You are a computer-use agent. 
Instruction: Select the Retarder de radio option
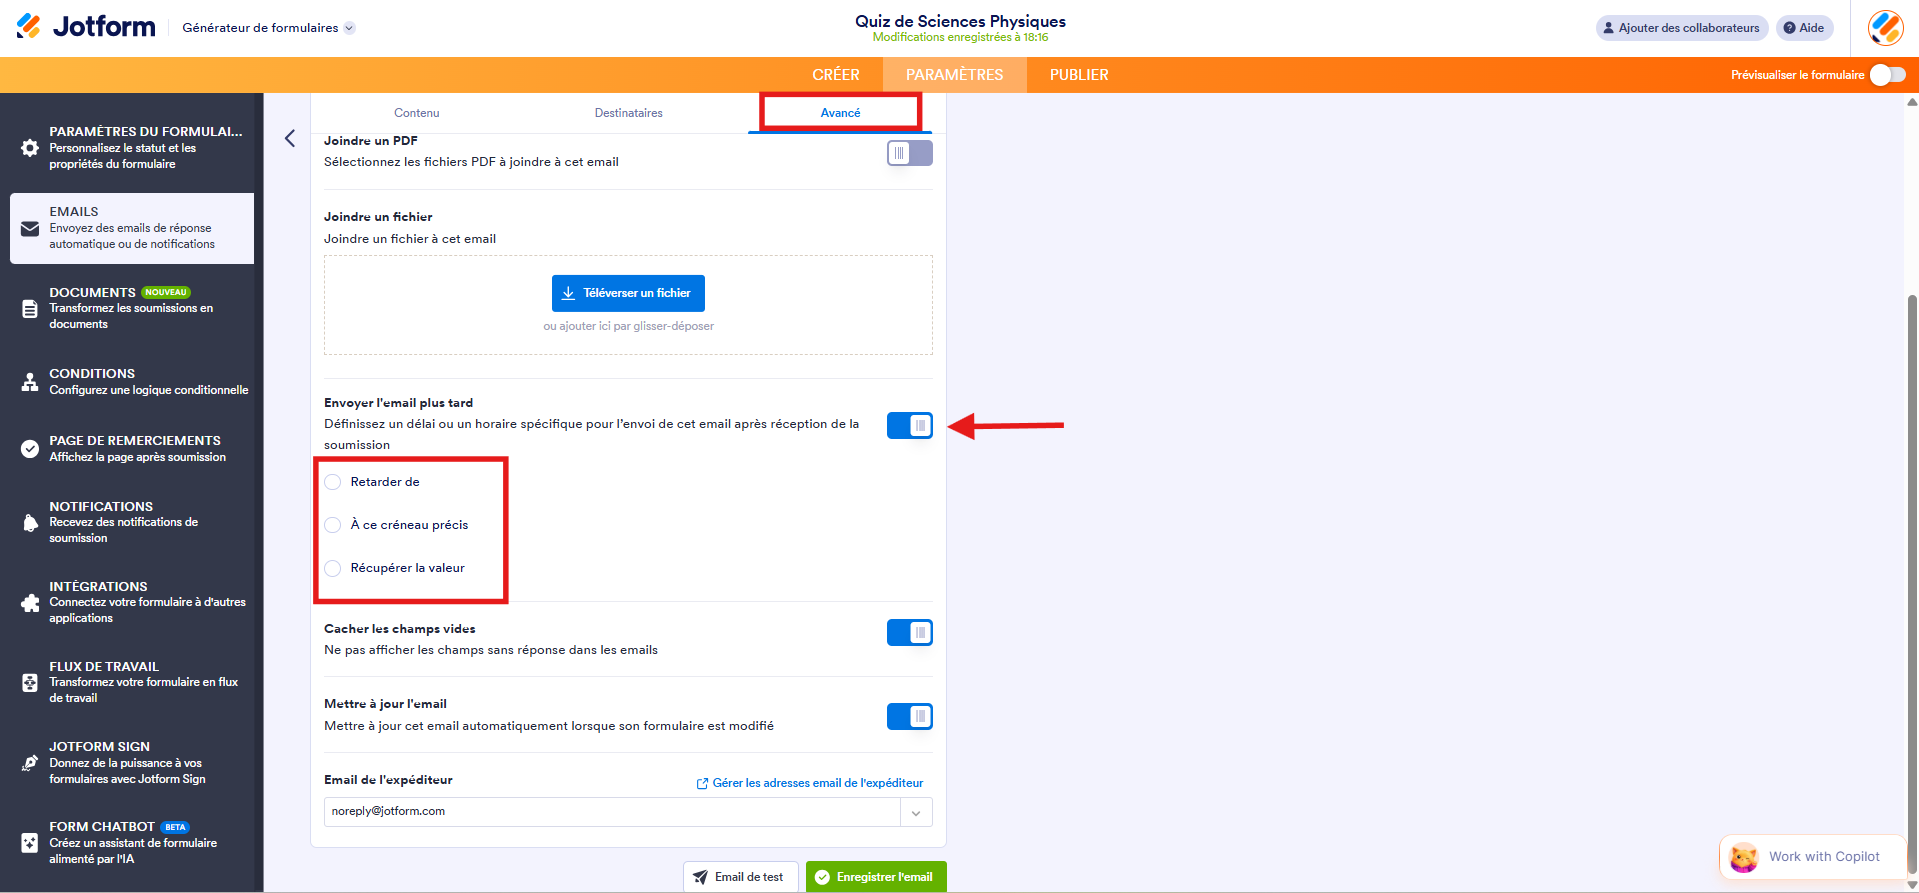click(333, 482)
